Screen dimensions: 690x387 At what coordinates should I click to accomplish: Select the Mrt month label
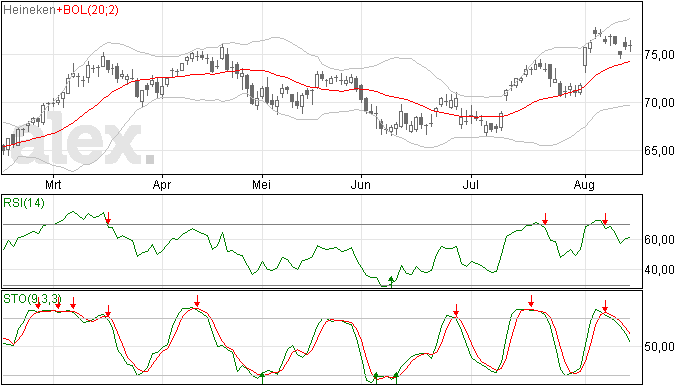pos(53,184)
